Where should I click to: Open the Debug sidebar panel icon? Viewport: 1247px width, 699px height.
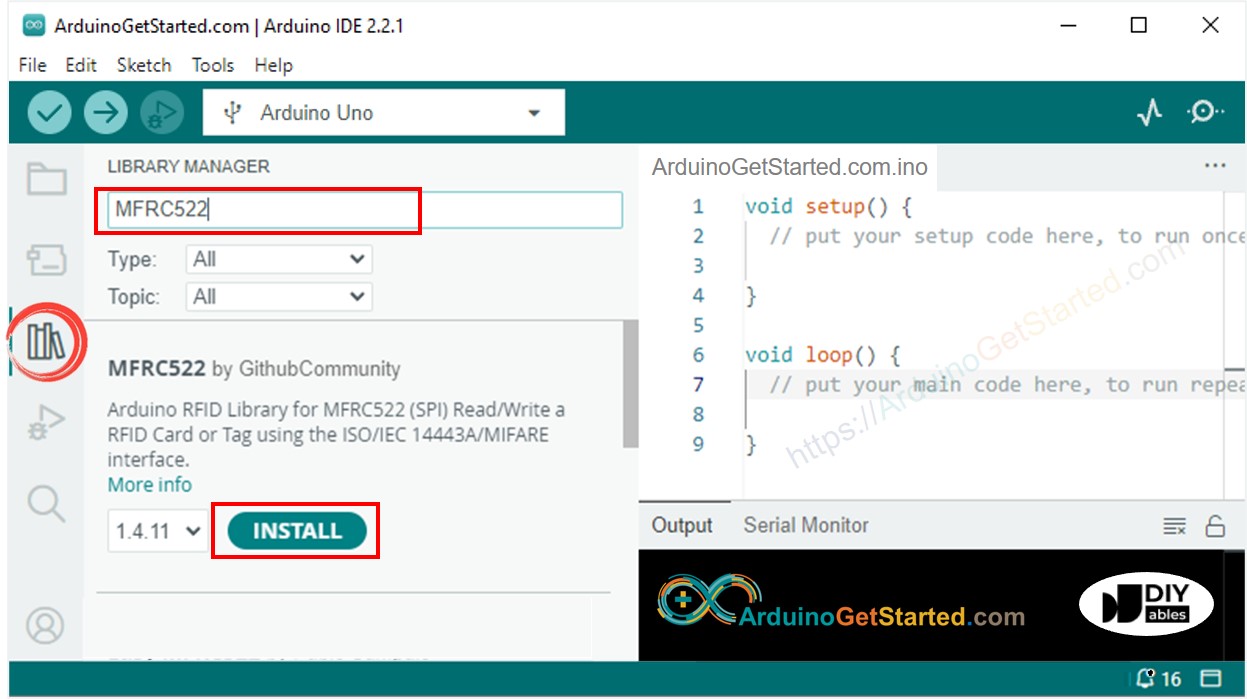pos(46,422)
